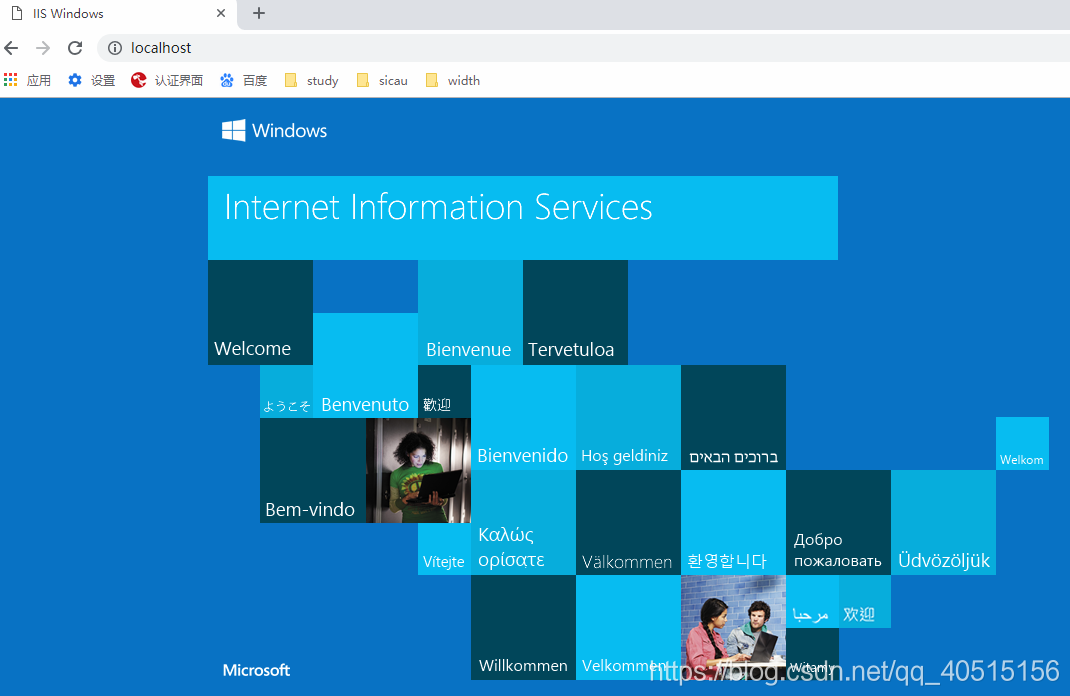Open the study bookmark folder
Viewport: 1070px width, 696px height.
(x=311, y=81)
